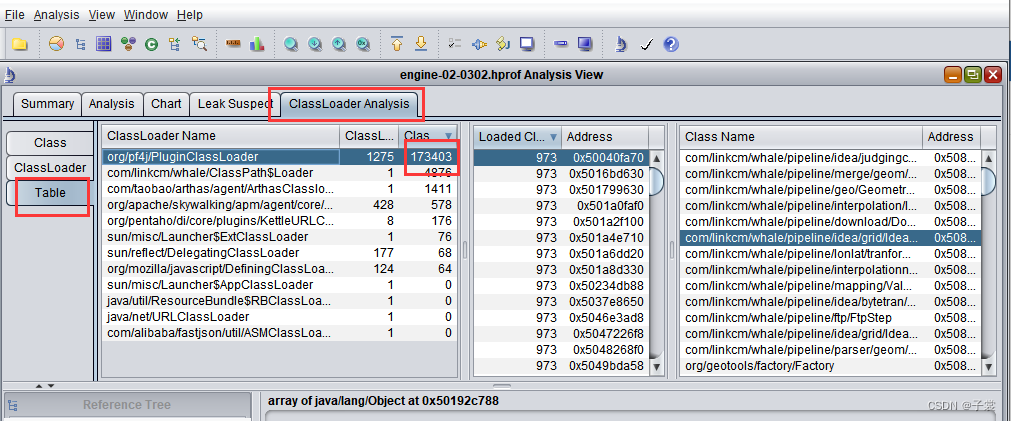Viewport: 1011px width, 421px height.
Task: Click the tree with green arrow icon
Action: tap(175, 44)
